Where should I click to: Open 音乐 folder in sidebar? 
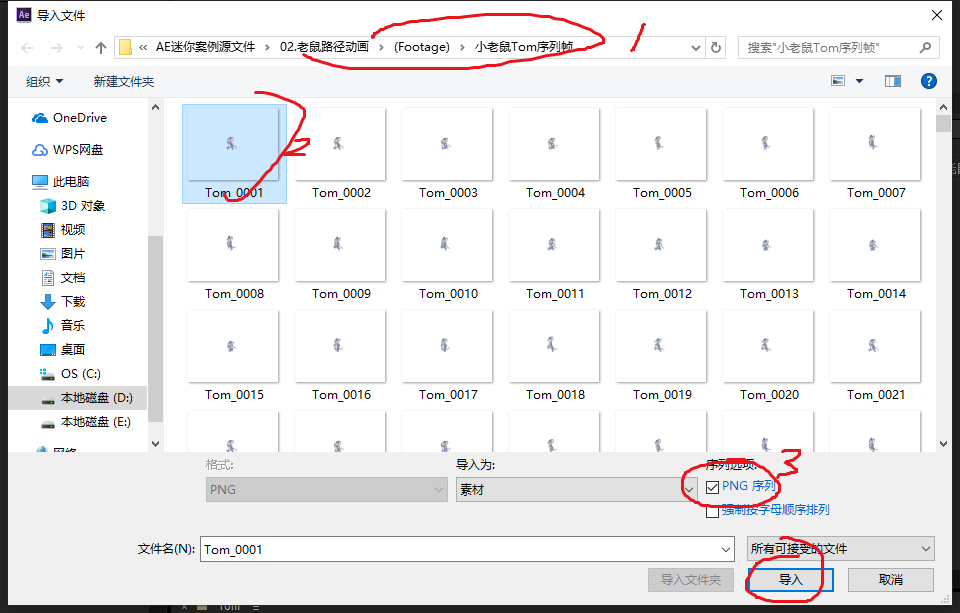[62, 325]
